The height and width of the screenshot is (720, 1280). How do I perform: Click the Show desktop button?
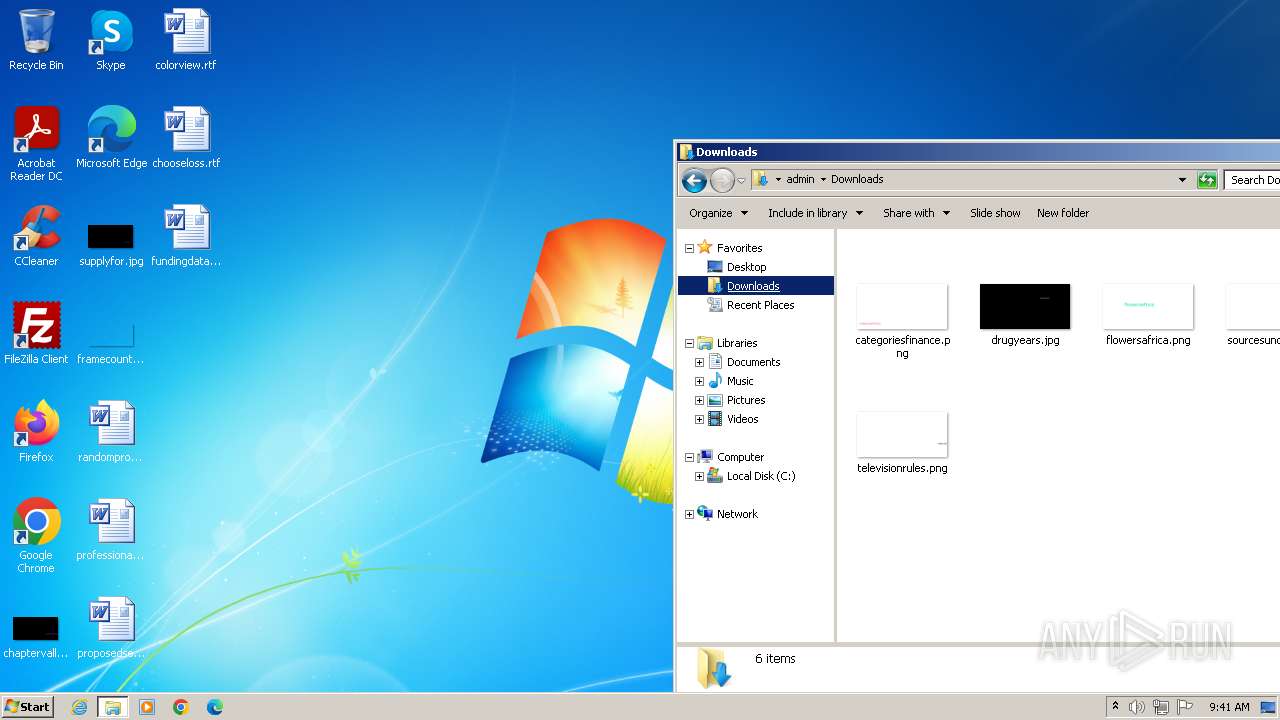pos(1268,707)
